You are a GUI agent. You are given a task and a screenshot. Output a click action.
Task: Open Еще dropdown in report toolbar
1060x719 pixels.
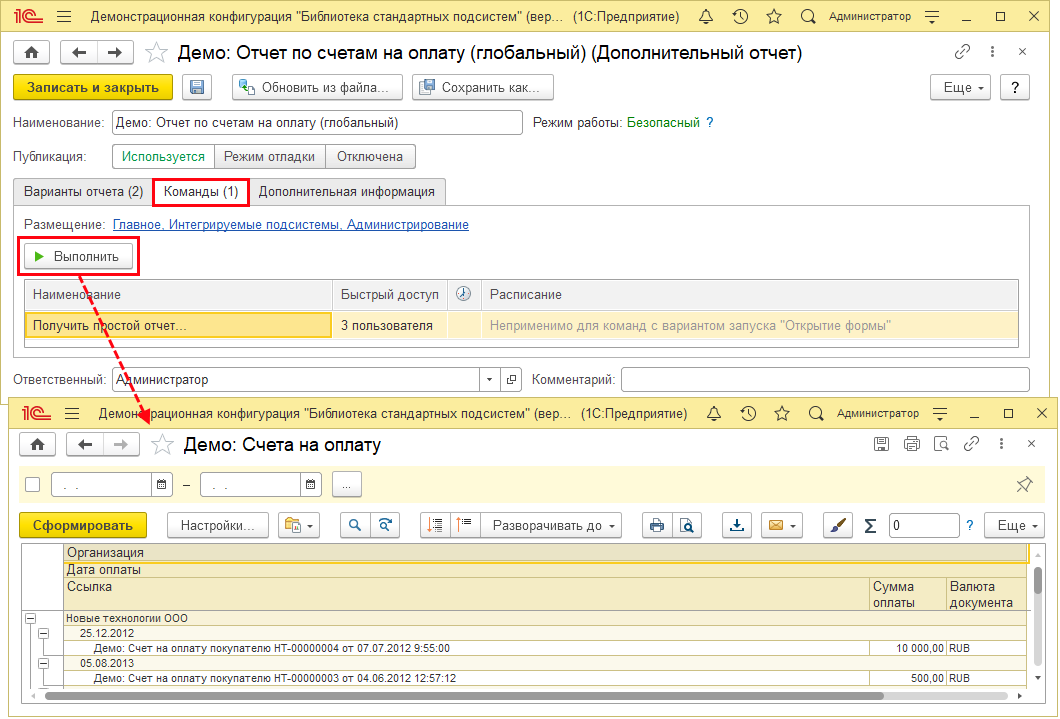point(1014,525)
